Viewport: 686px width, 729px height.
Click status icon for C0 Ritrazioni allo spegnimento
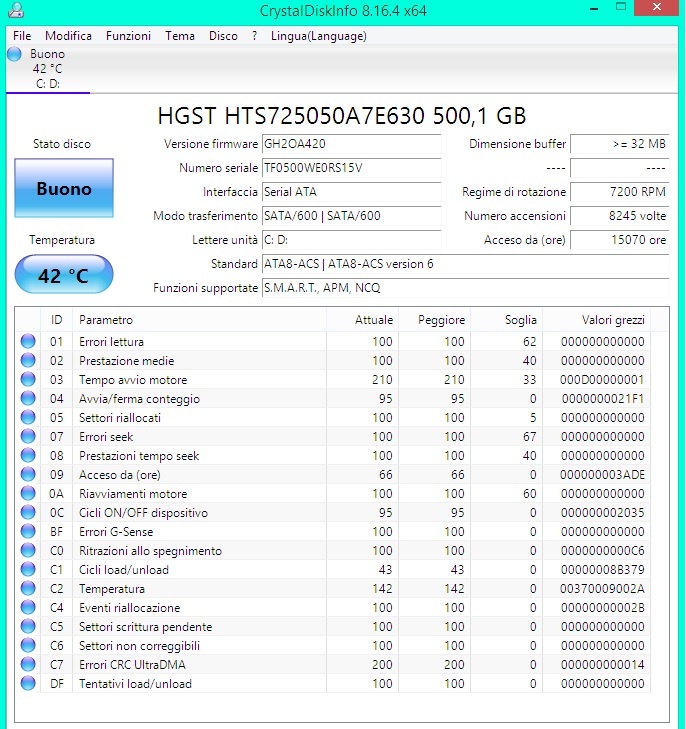(28, 550)
